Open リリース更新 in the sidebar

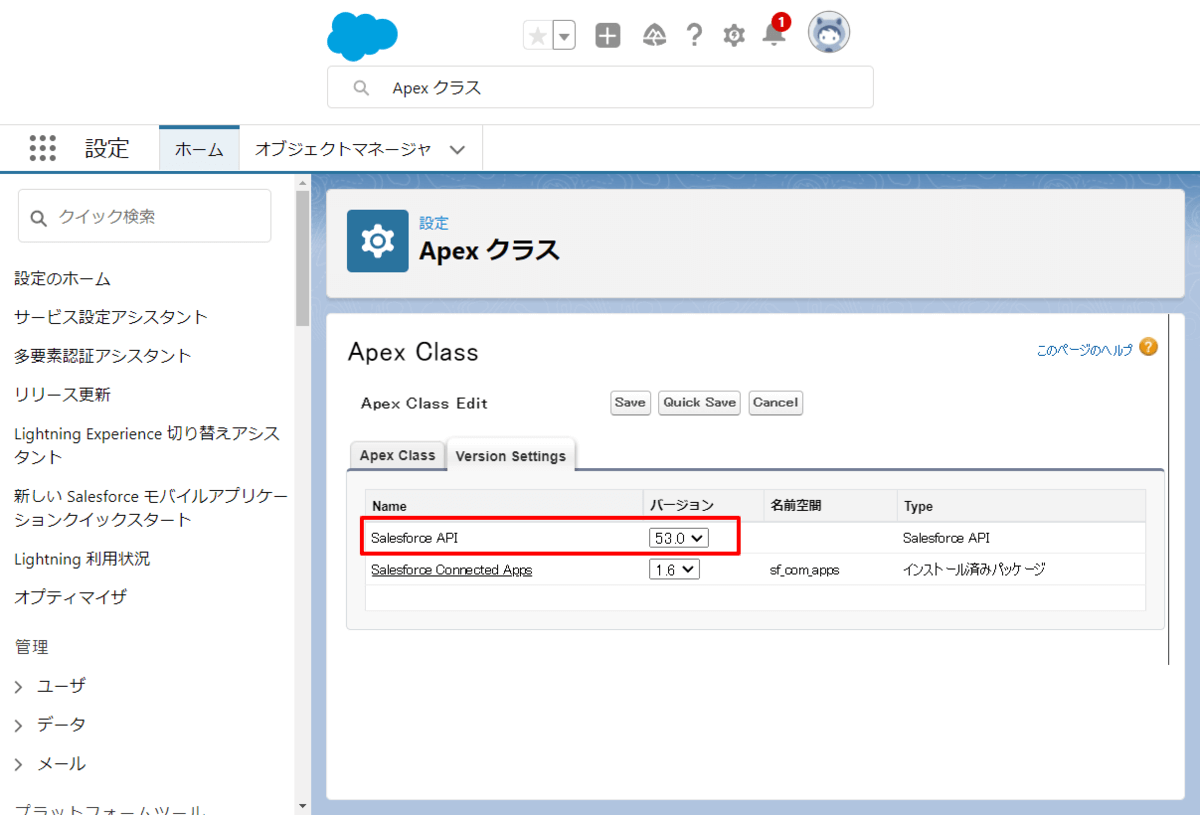click(x=62, y=395)
